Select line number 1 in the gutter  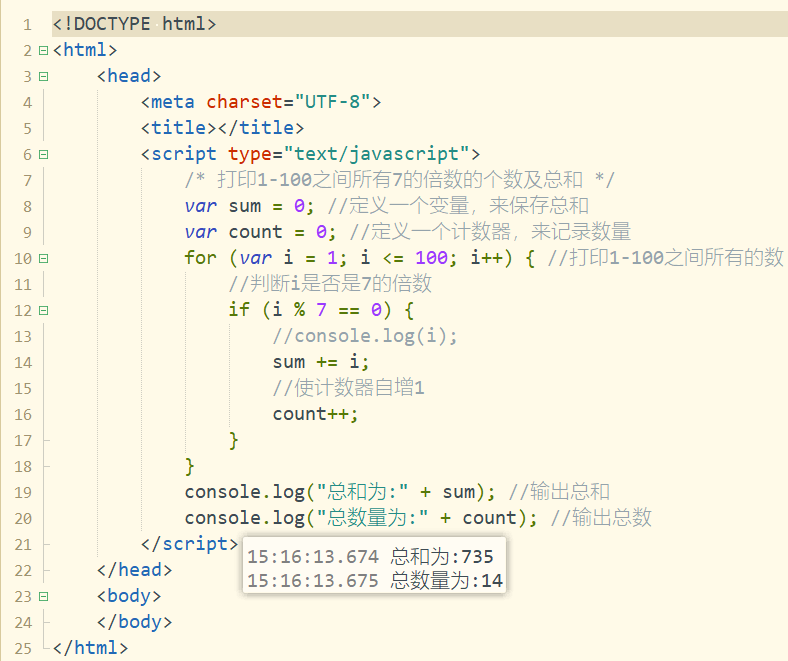27,25
